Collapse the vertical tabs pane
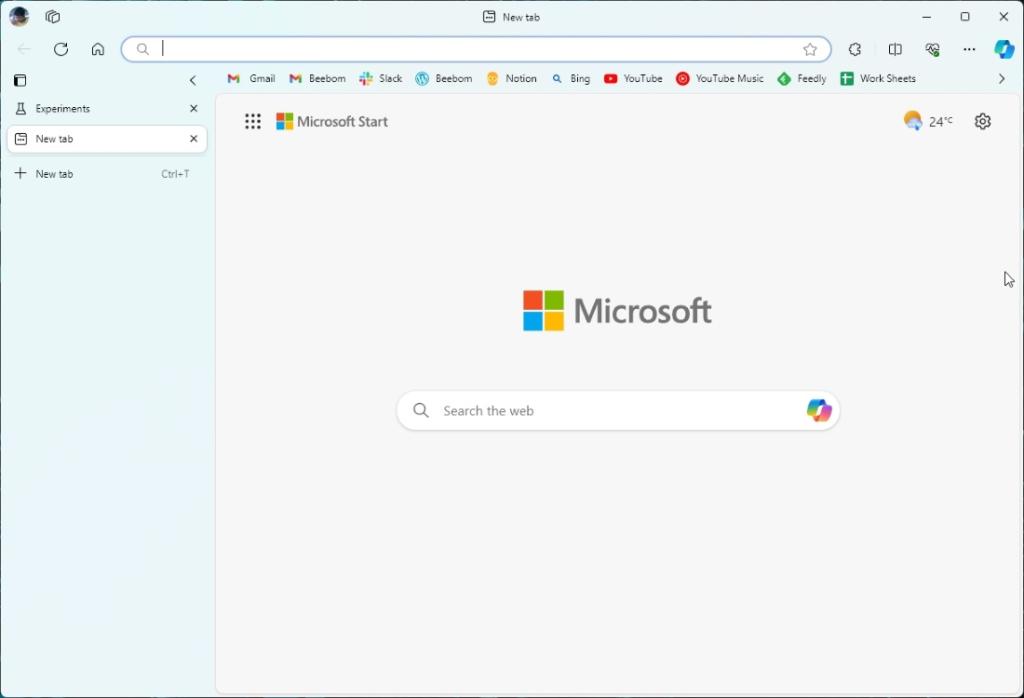Screen dimensions: 1024x698 193,80
